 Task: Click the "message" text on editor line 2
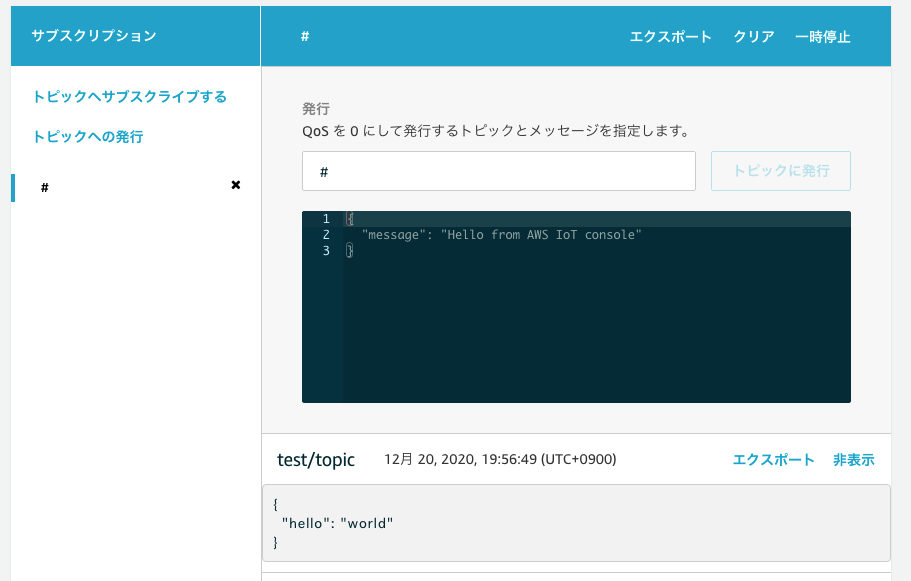click(394, 234)
